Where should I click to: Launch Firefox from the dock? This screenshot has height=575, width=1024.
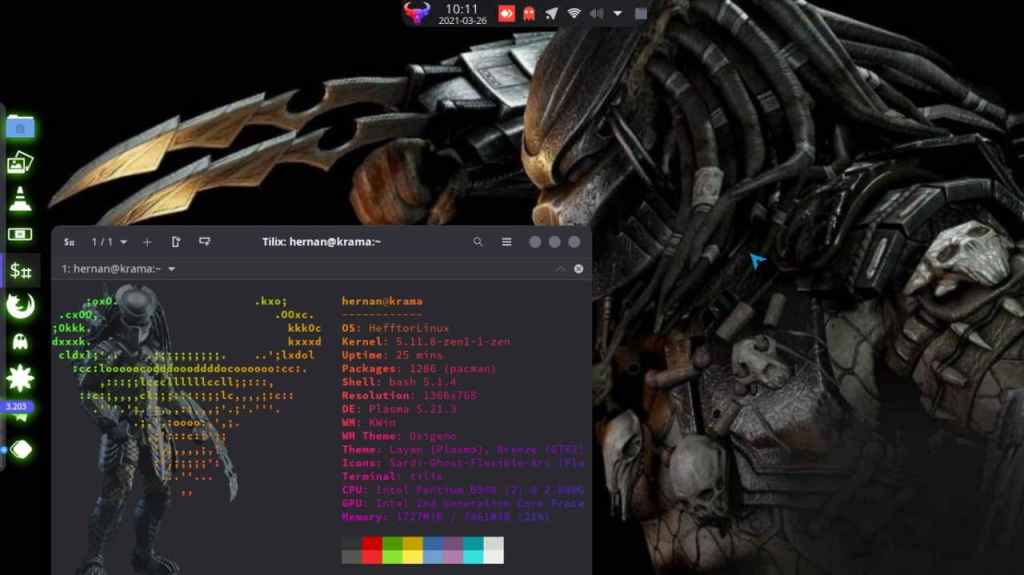click(21, 306)
